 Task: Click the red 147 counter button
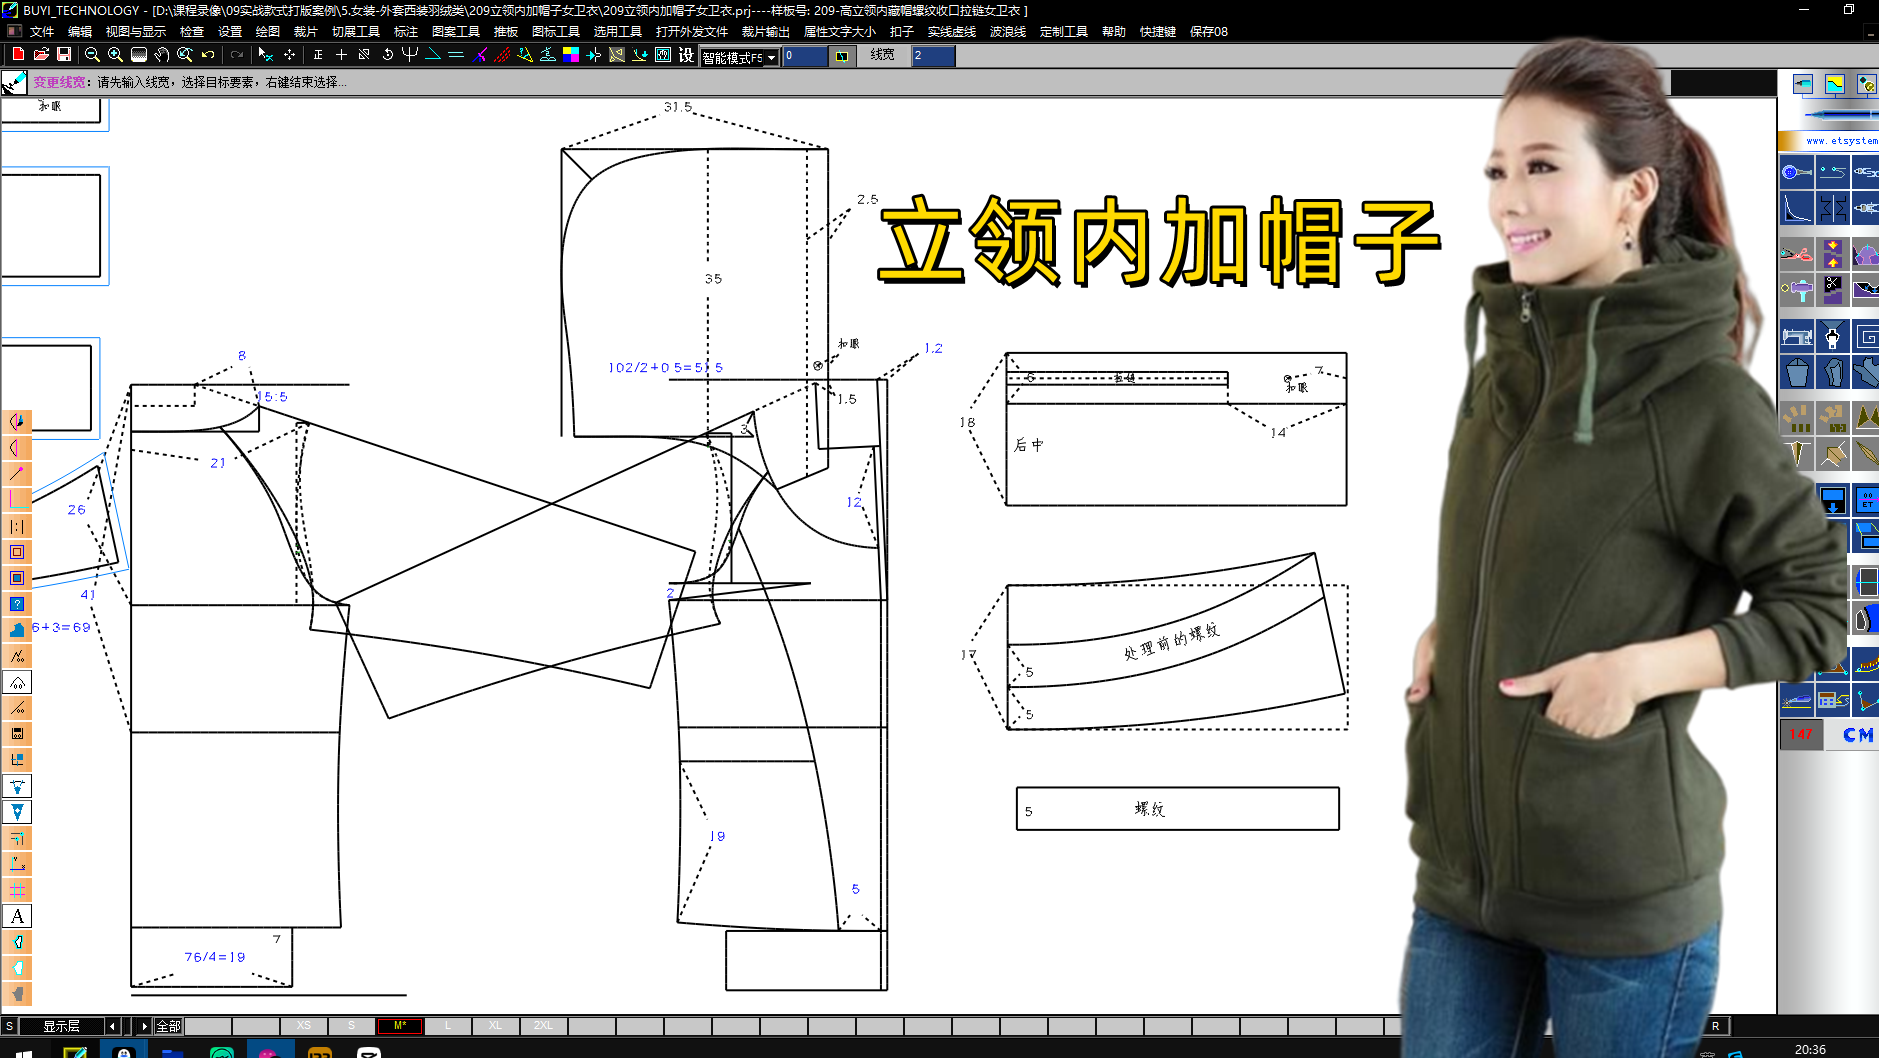(1801, 735)
